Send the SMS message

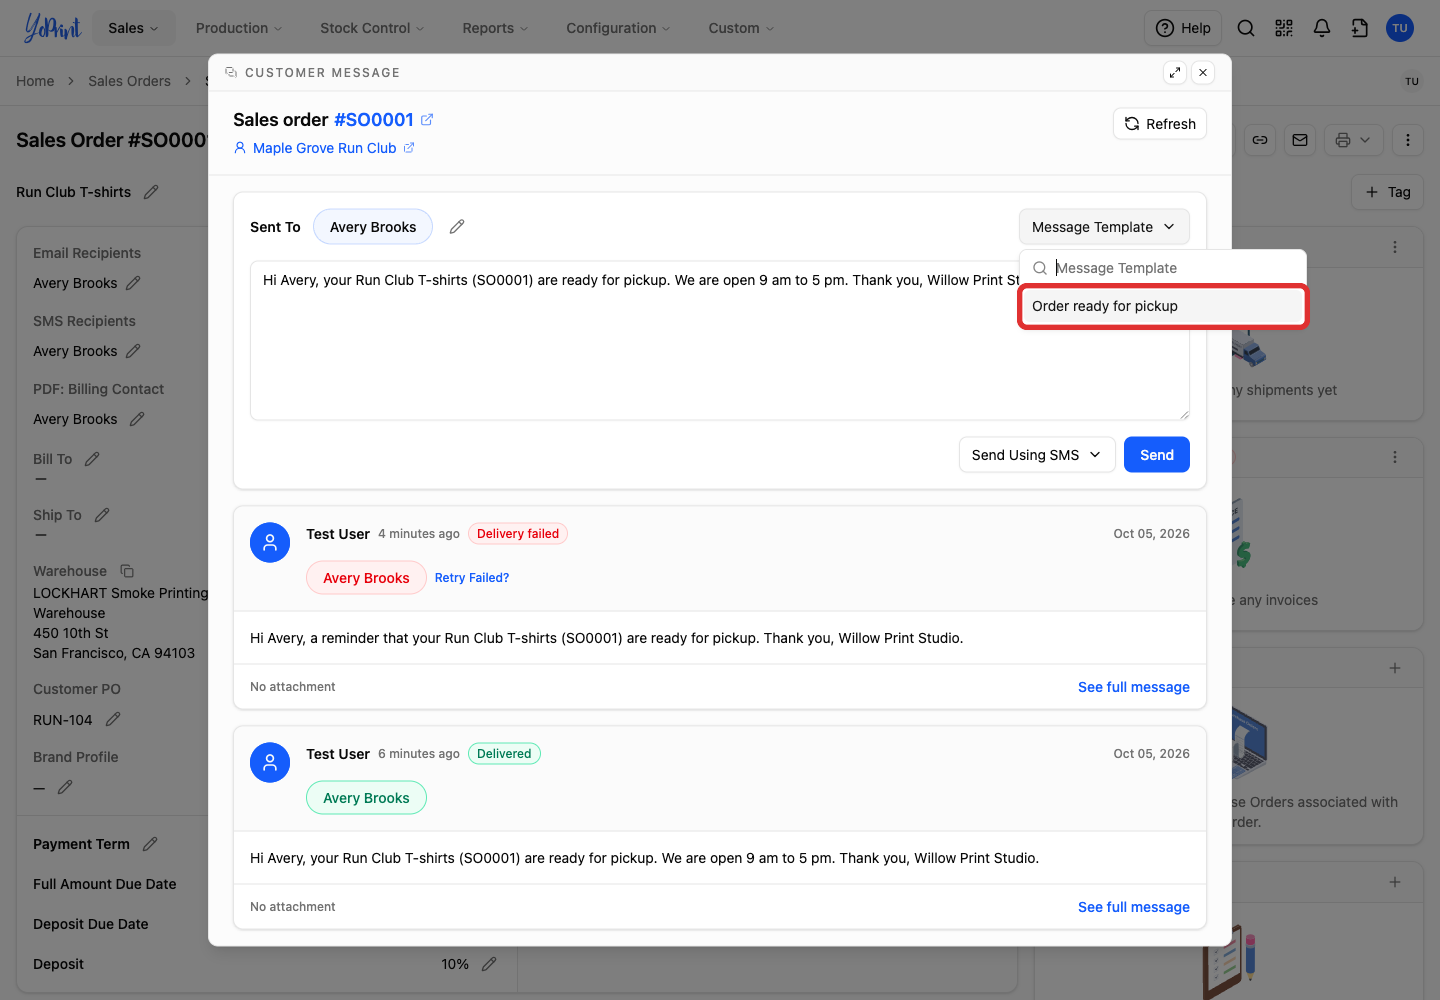[x=1157, y=455]
